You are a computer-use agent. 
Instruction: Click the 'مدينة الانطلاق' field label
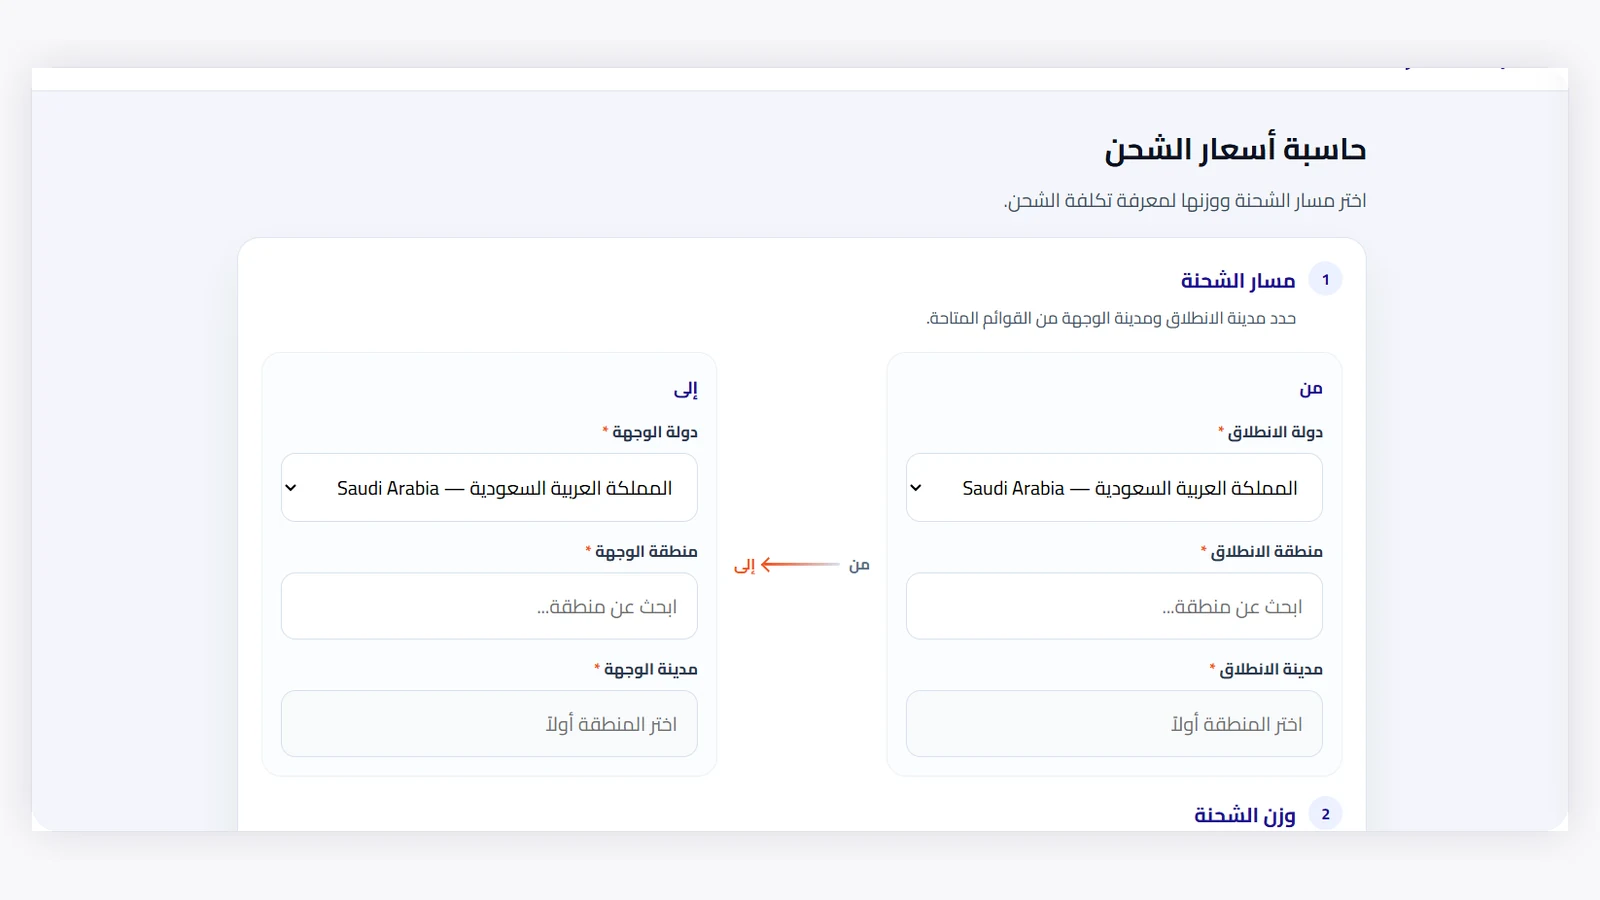click(1271, 669)
